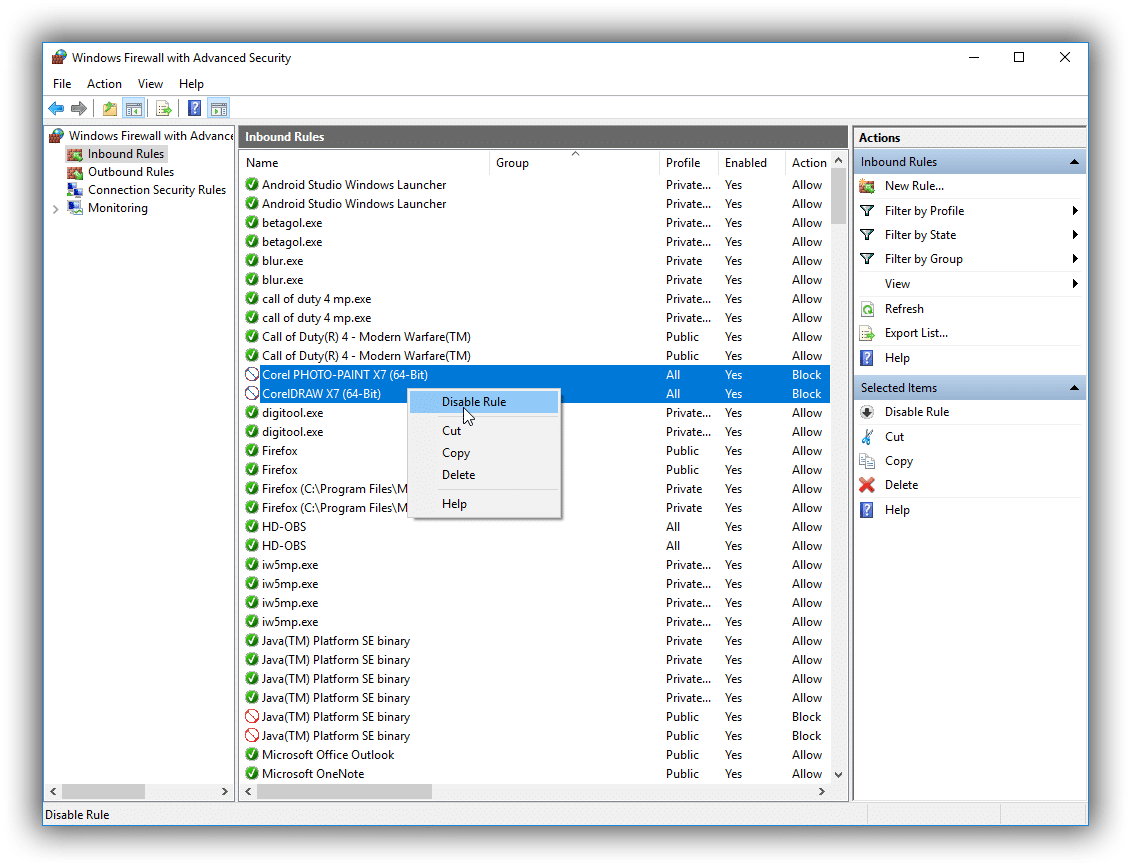
Task: Click the block icon beside CorelDRAW X7
Action: pyautogui.click(x=252, y=393)
